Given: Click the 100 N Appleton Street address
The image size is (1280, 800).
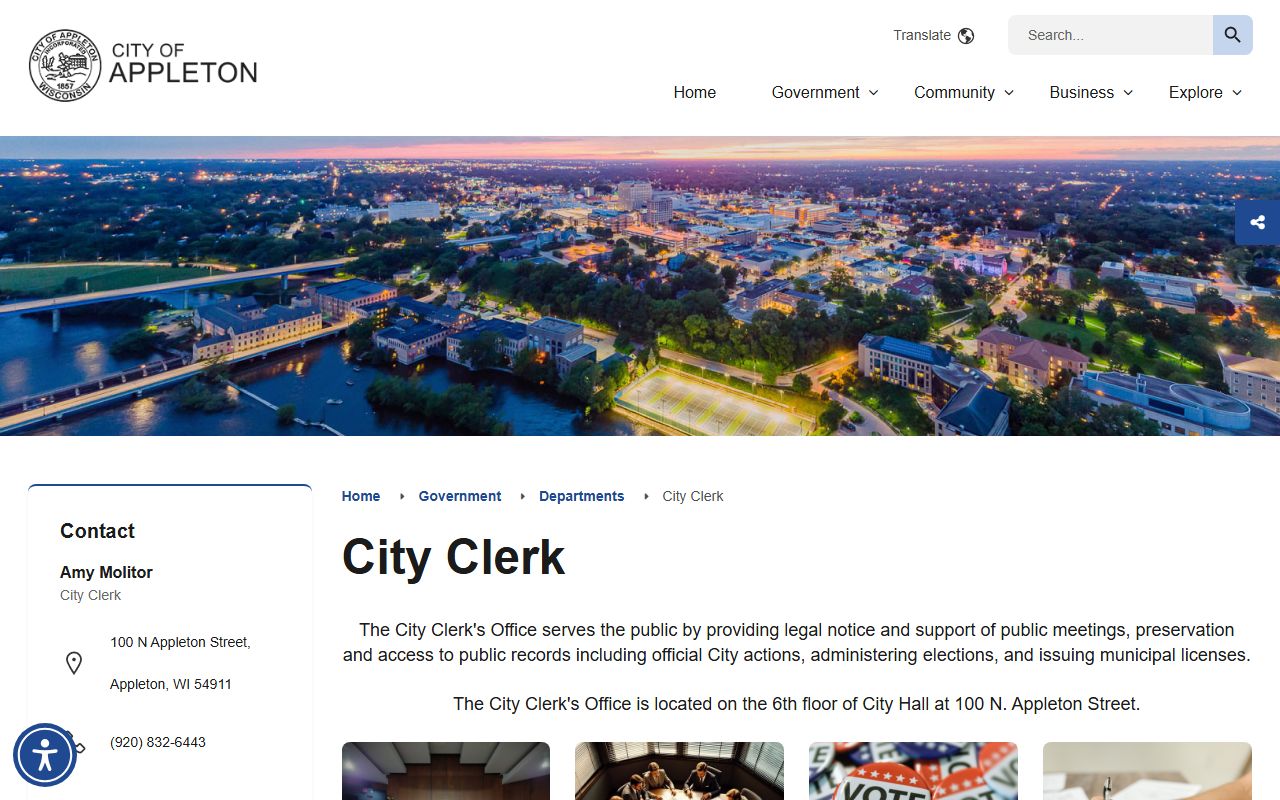Looking at the screenshot, I should click(x=180, y=642).
